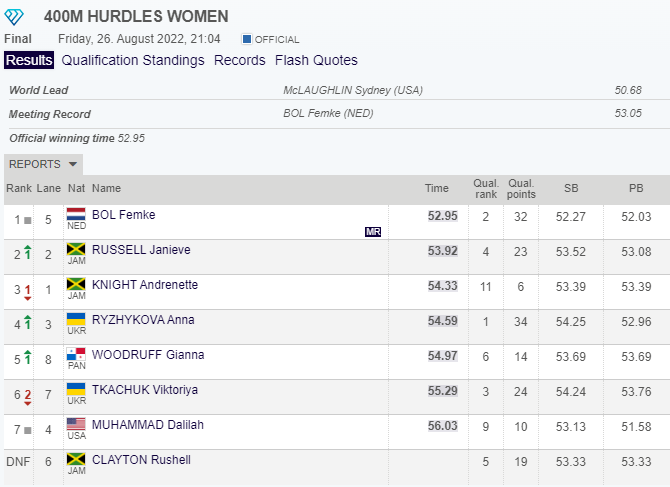Expand the REPORTS dropdown

point(43,164)
